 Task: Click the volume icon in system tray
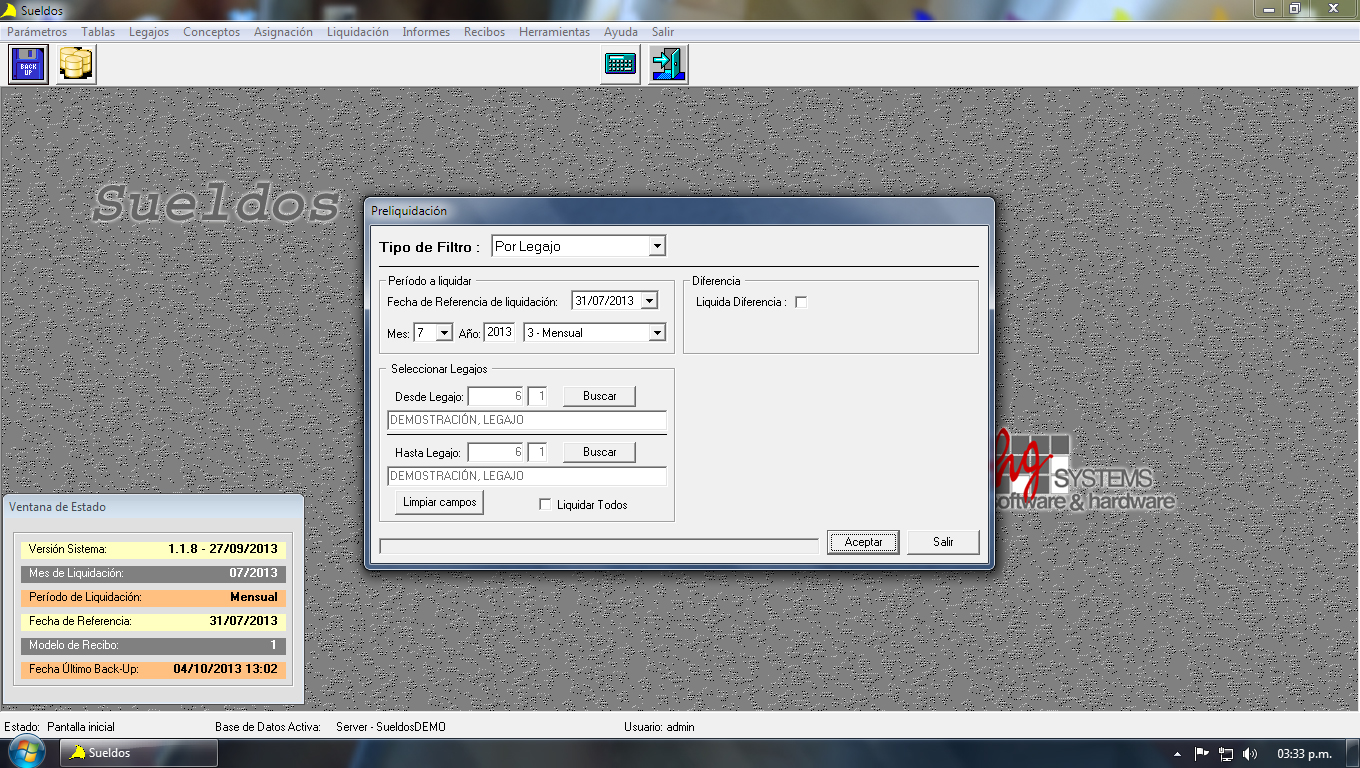(1250, 754)
